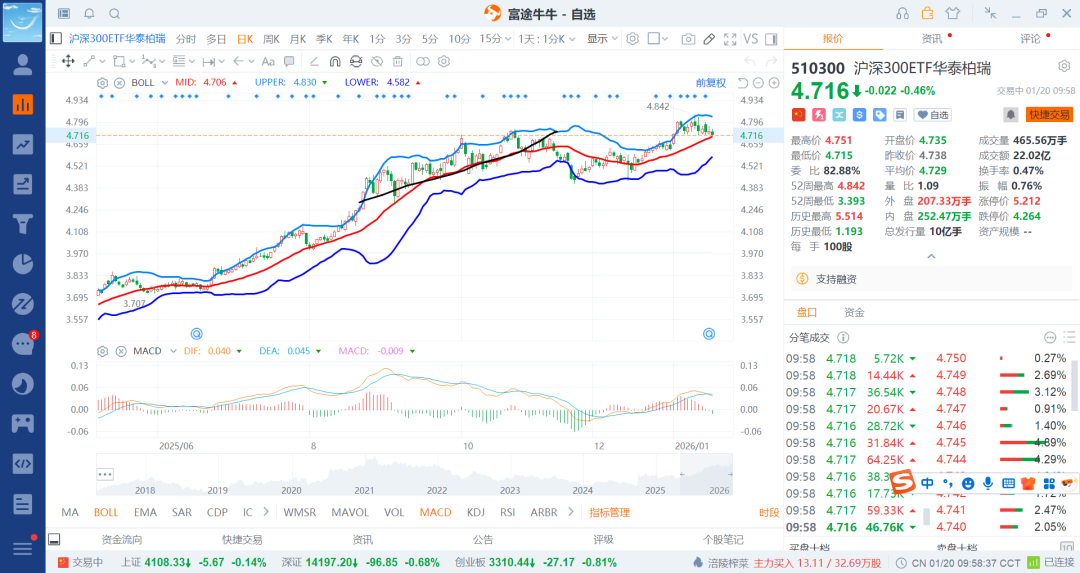Click the 快捷交易 quick trade button
The height and width of the screenshot is (573, 1080).
coord(1050,114)
